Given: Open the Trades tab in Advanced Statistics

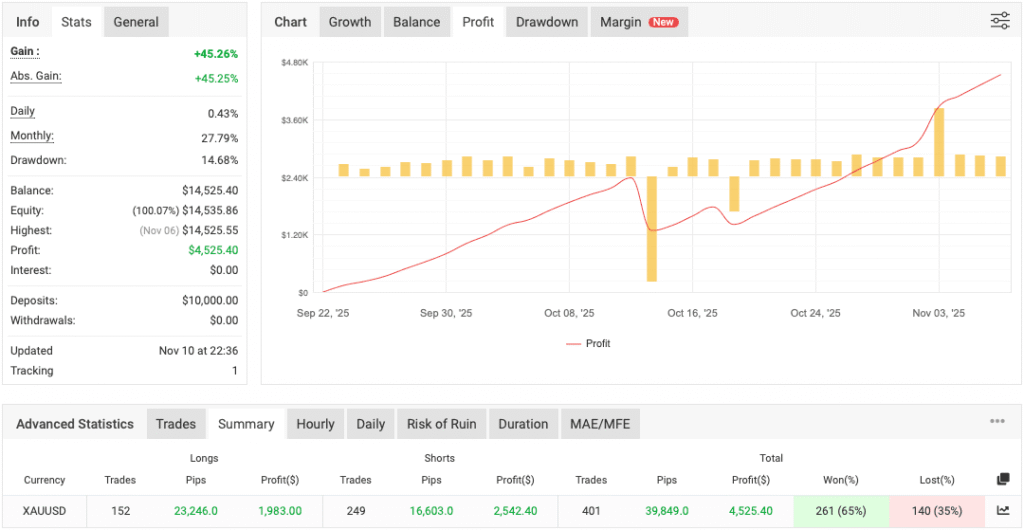Looking at the screenshot, I should 176,424.
